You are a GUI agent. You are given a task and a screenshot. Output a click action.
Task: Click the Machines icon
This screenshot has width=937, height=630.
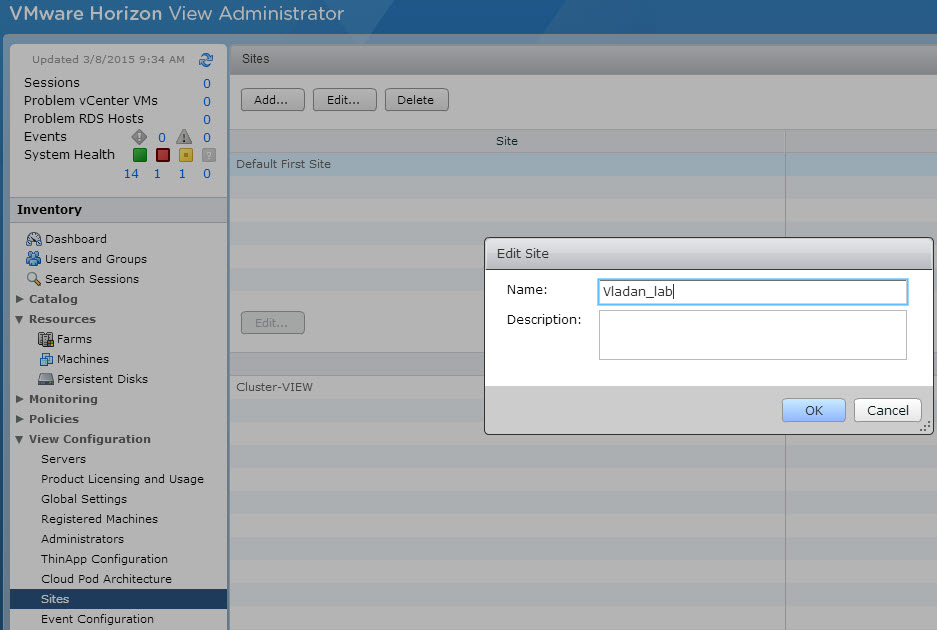[x=46, y=359]
